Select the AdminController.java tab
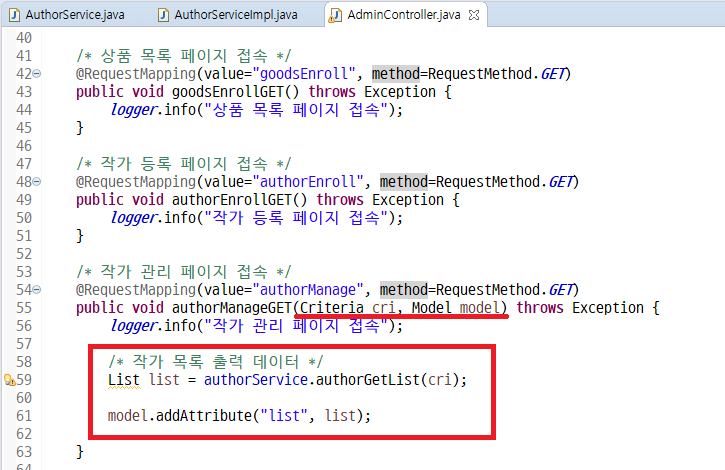 [x=403, y=15]
